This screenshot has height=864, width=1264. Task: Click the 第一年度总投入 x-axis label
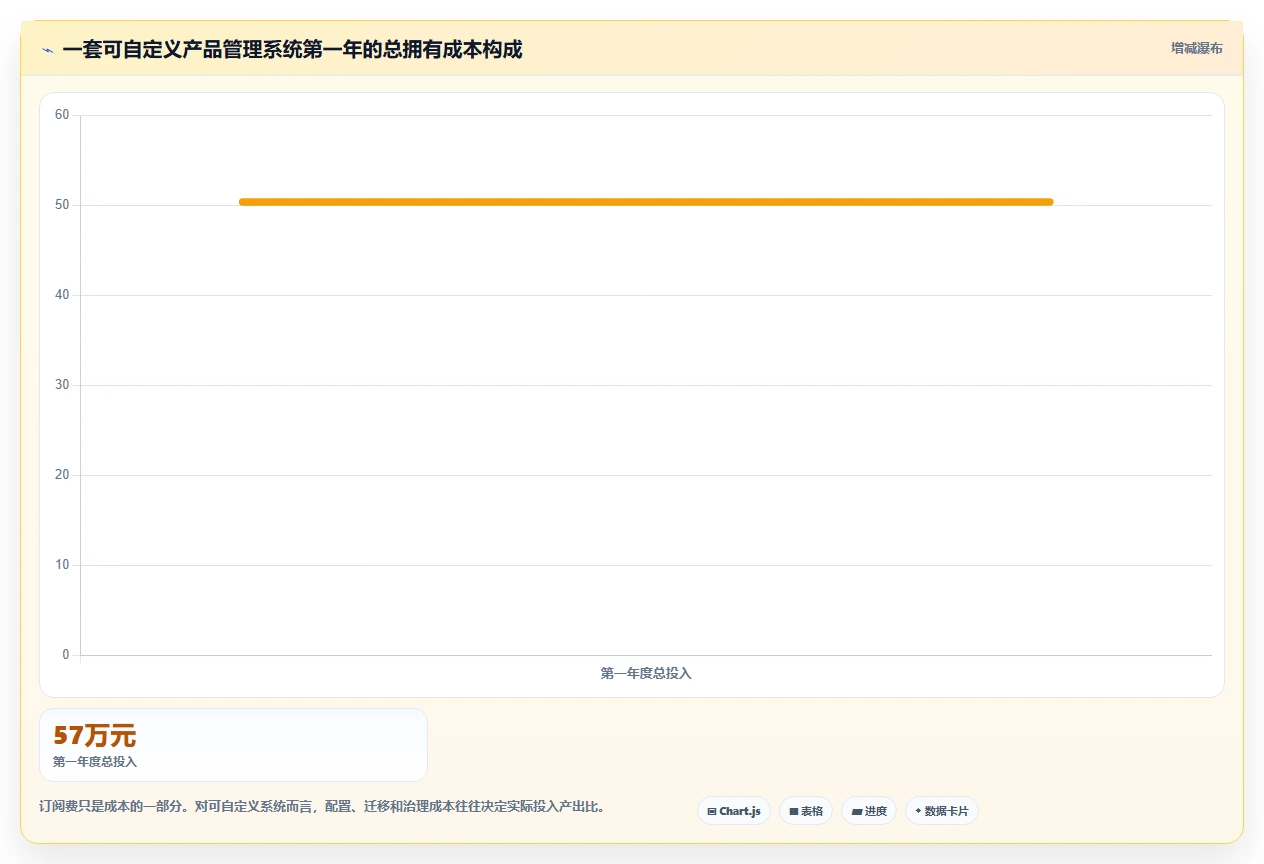click(646, 674)
